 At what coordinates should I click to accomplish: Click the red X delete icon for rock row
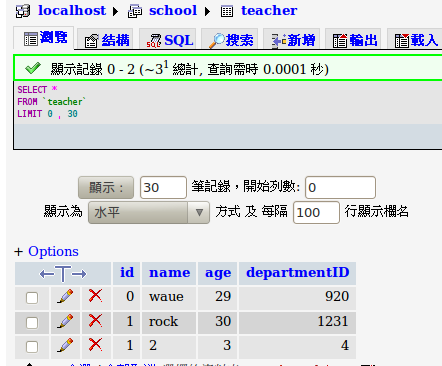coord(95,321)
